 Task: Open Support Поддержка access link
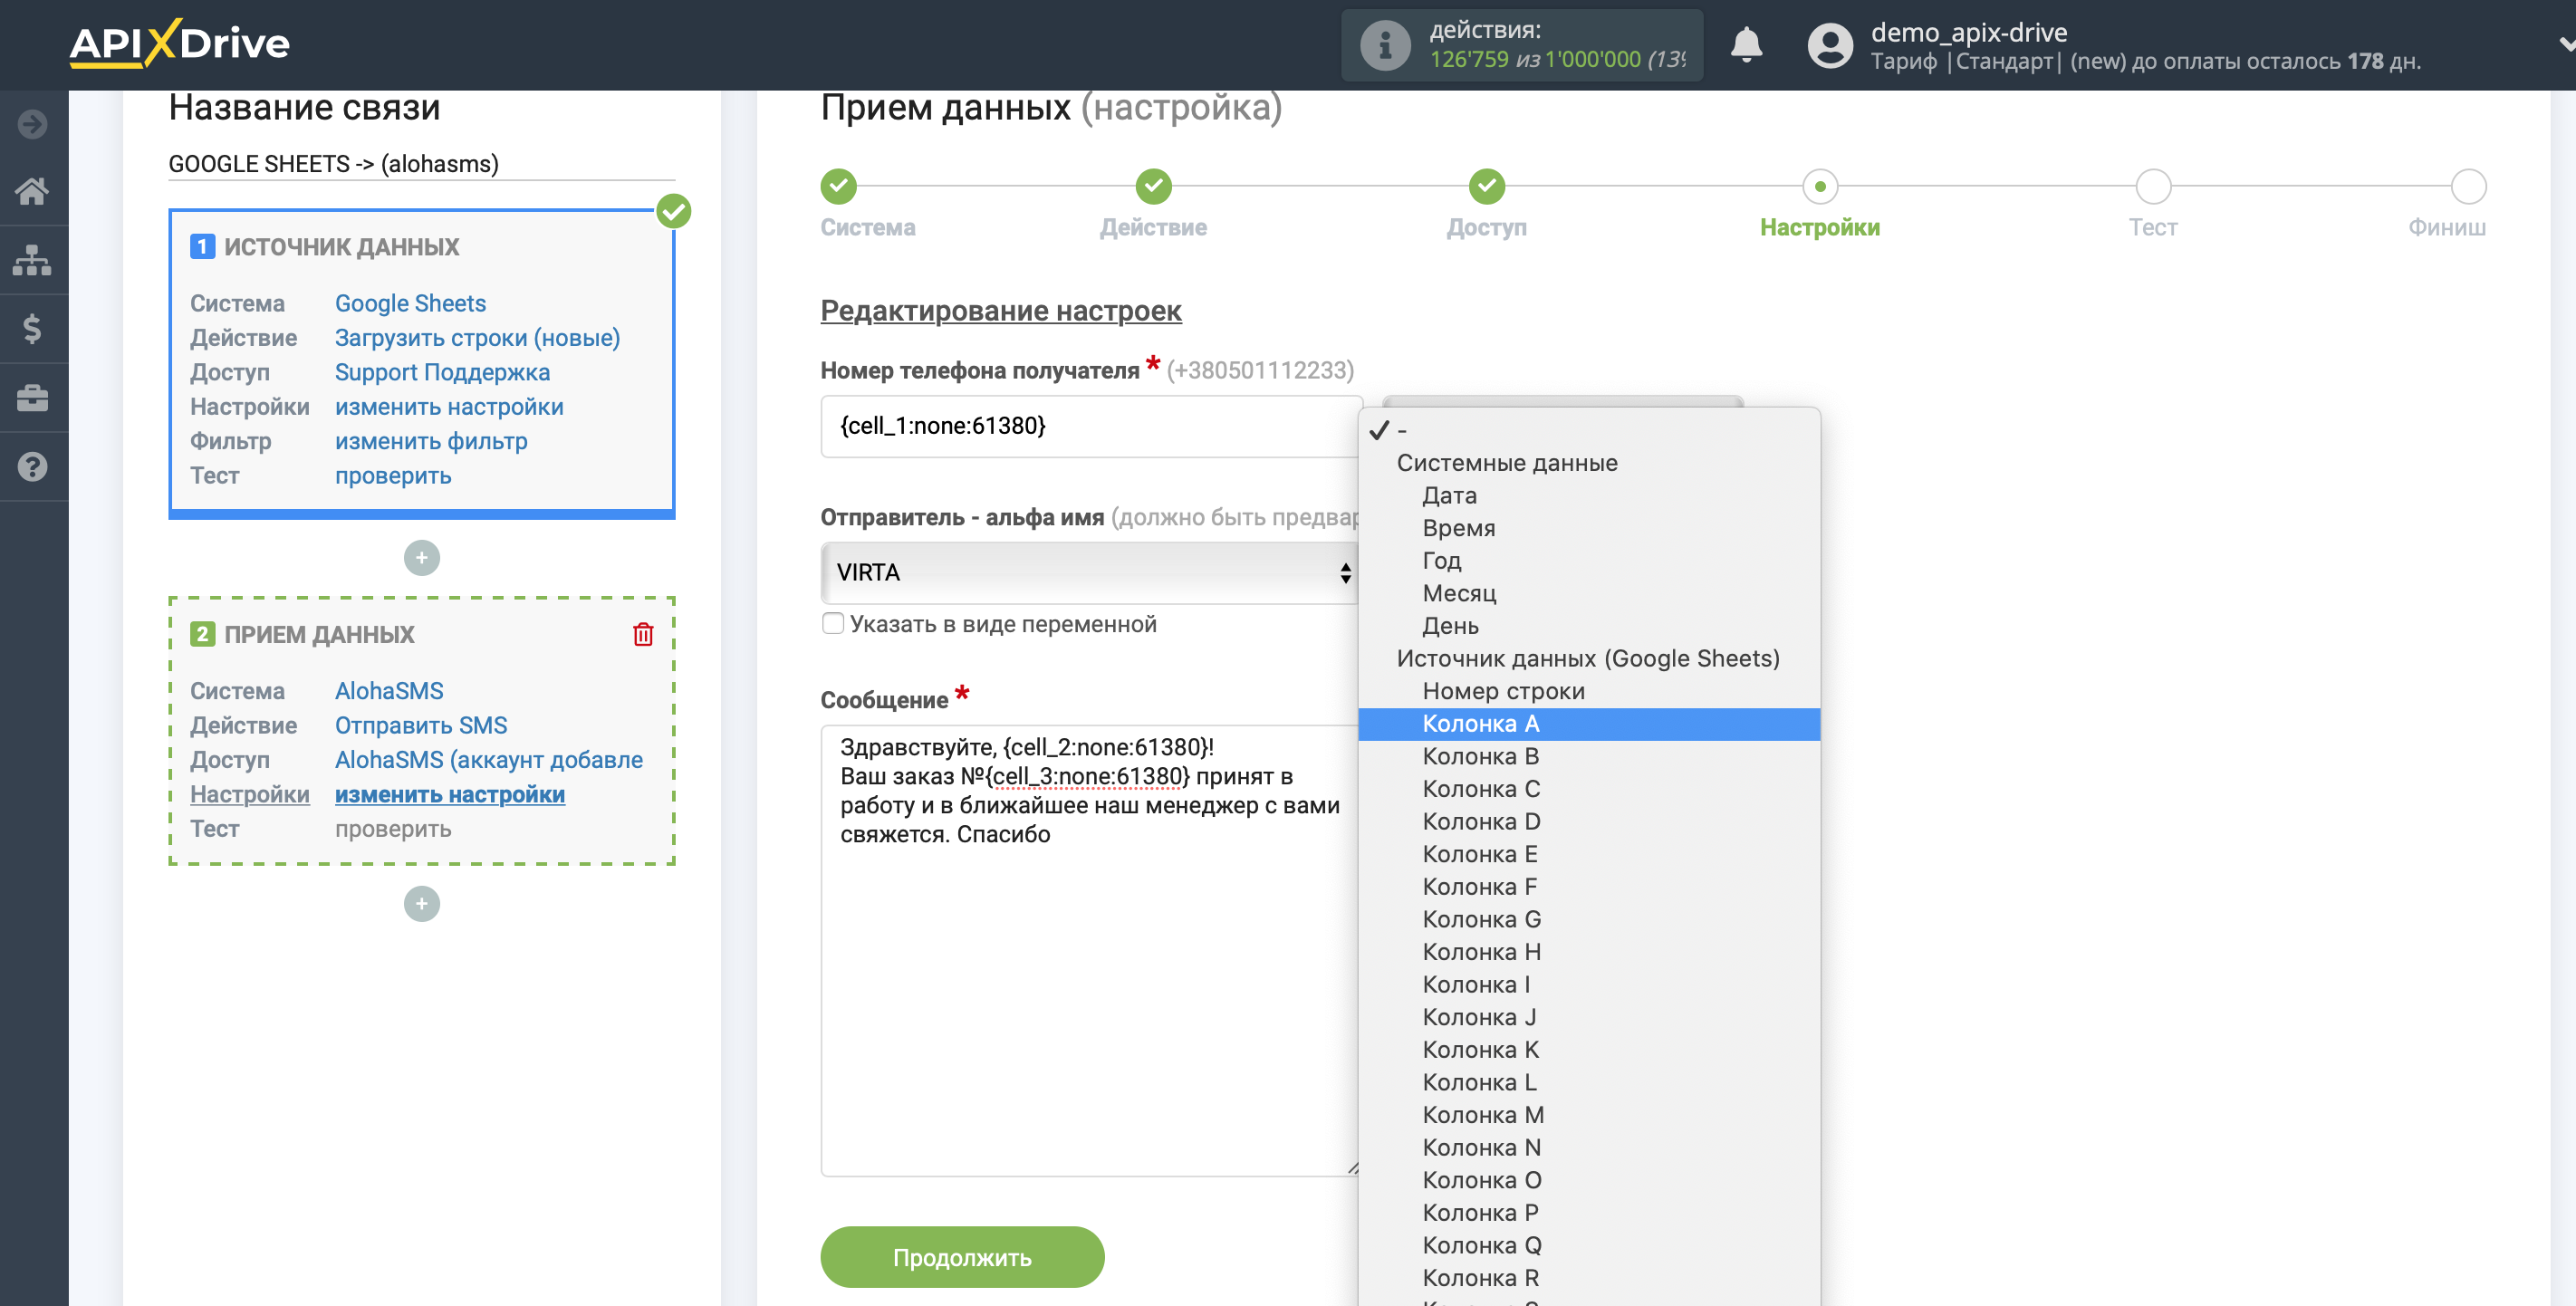442,372
